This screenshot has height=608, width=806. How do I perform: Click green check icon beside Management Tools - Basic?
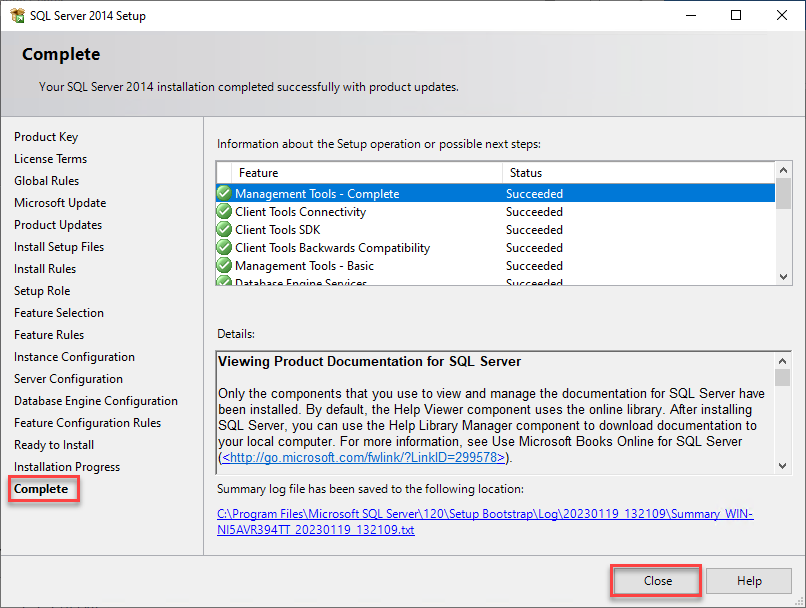[224, 265]
